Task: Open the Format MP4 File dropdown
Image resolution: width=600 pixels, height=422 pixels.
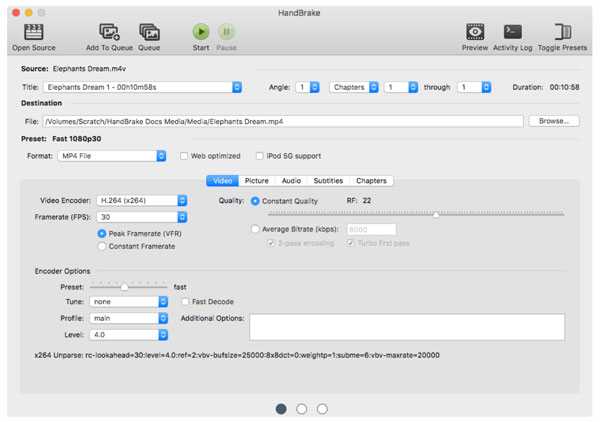Action: point(112,156)
